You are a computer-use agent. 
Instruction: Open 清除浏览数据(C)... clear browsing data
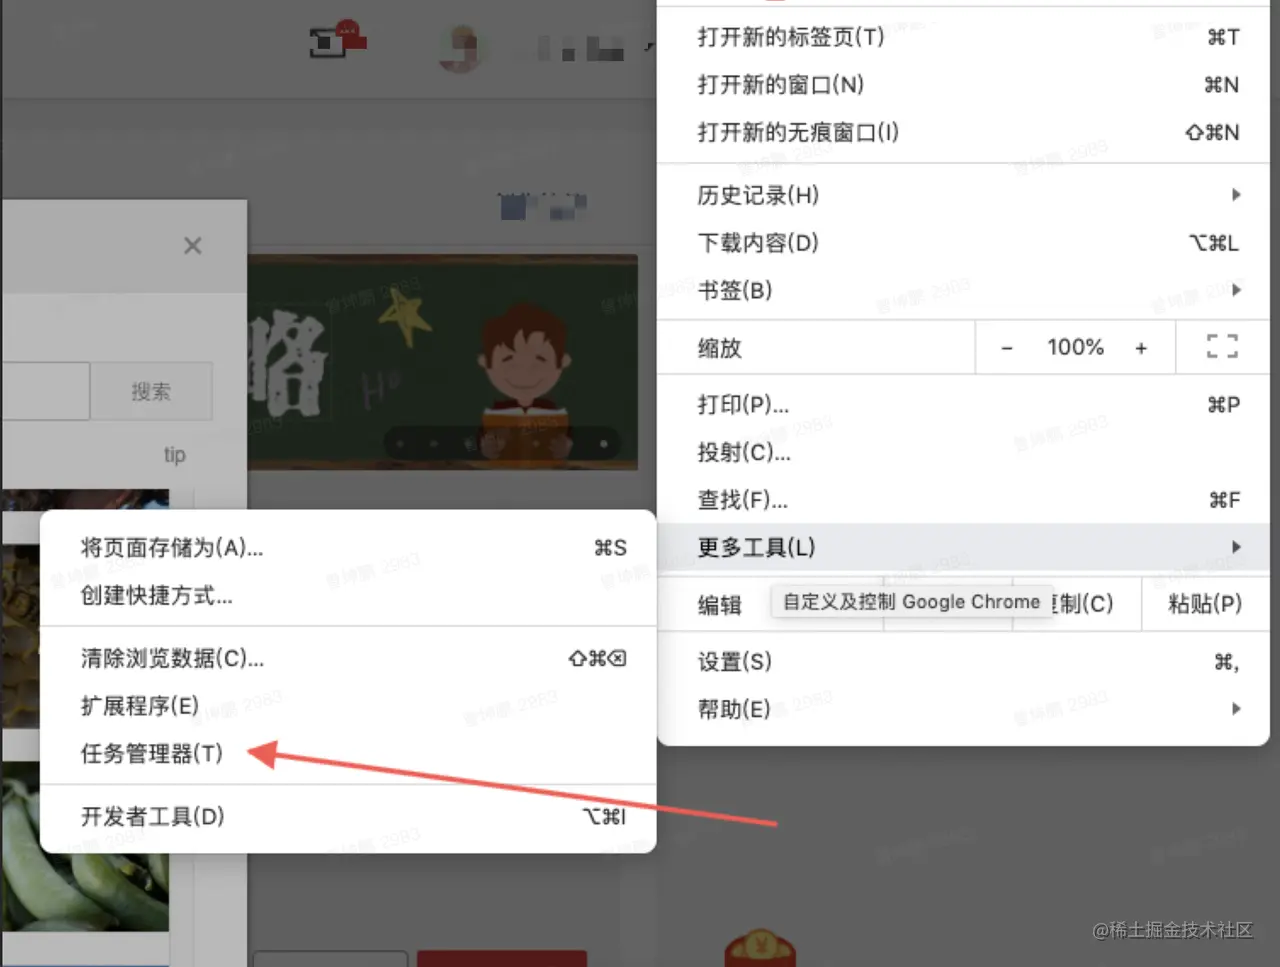(348, 658)
